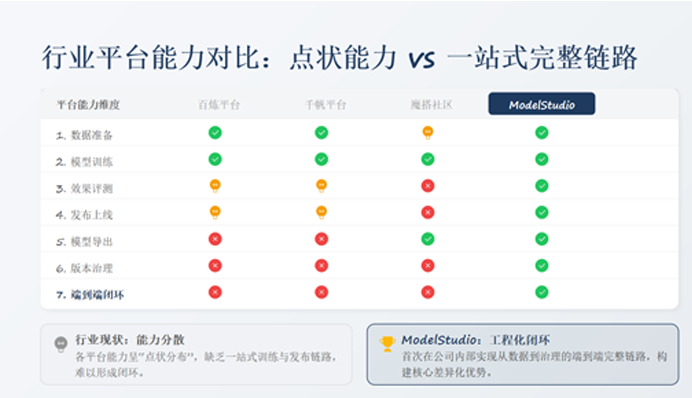Open the 行业现状:能力分散 card
The image size is (692, 398).
[x=196, y=355]
